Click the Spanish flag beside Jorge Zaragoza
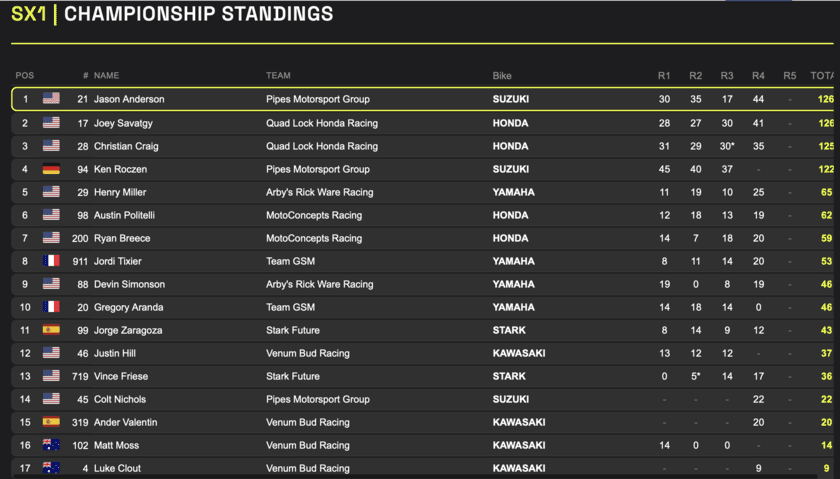This screenshot has width=840, height=479. (x=51, y=330)
